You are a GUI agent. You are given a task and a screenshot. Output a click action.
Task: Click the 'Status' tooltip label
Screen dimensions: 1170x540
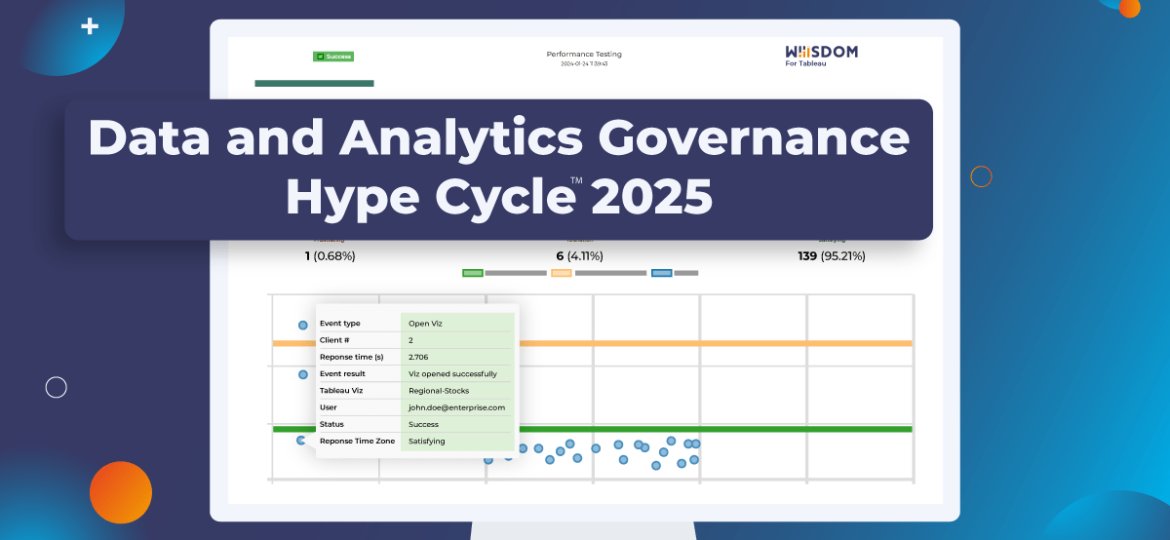331,424
